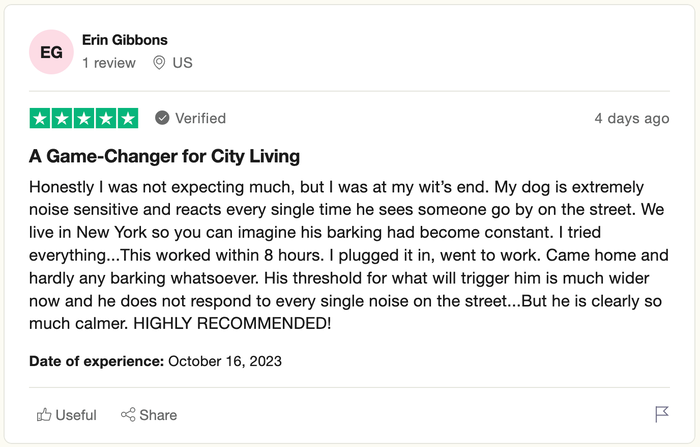Click the first green rating star
The width and height of the screenshot is (700, 447).
[40, 118]
